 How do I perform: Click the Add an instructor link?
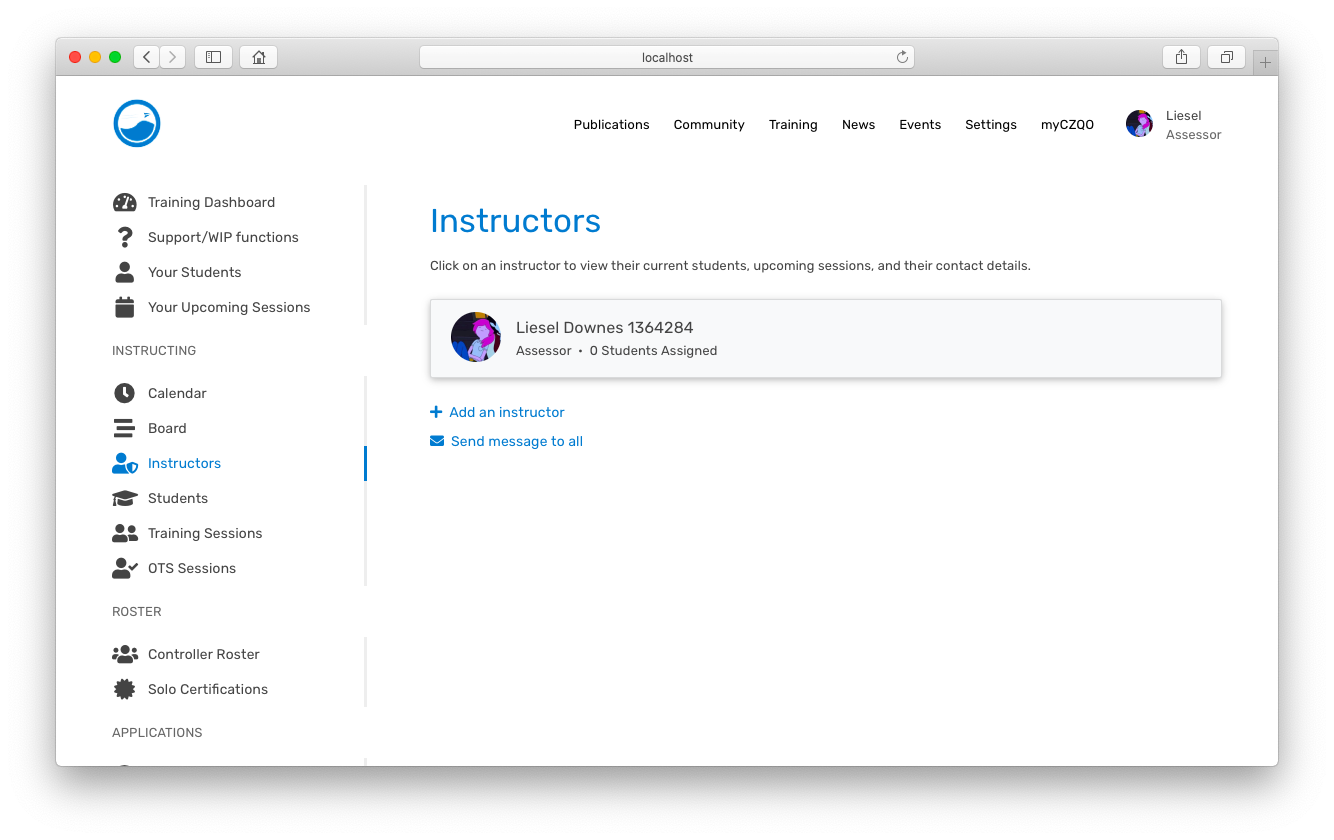[497, 412]
